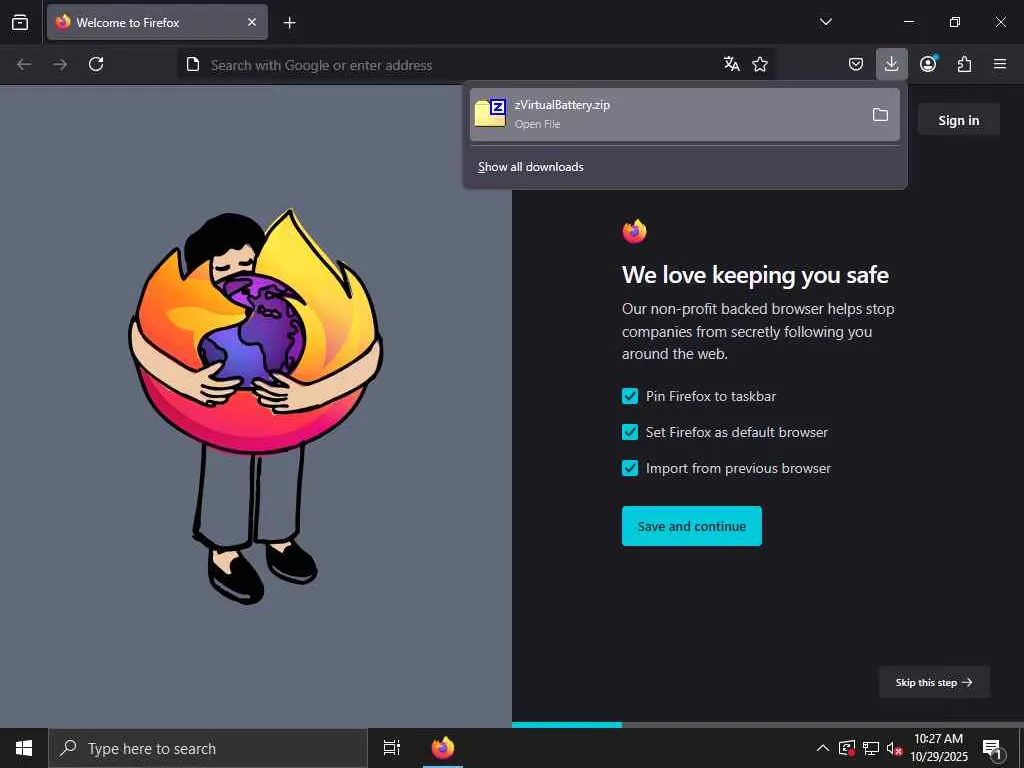The width and height of the screenshot is (1024, 768).
Task: Go forward with the forward arrow
Action: pos(60,64)
